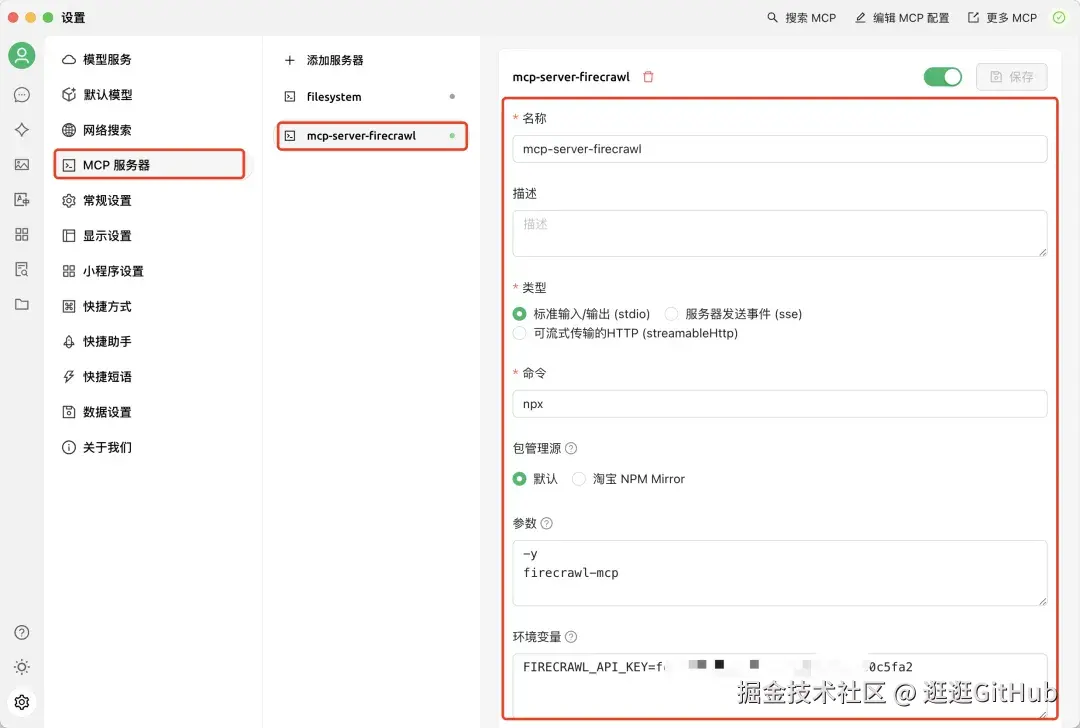Open the help question mark icon

22,632
